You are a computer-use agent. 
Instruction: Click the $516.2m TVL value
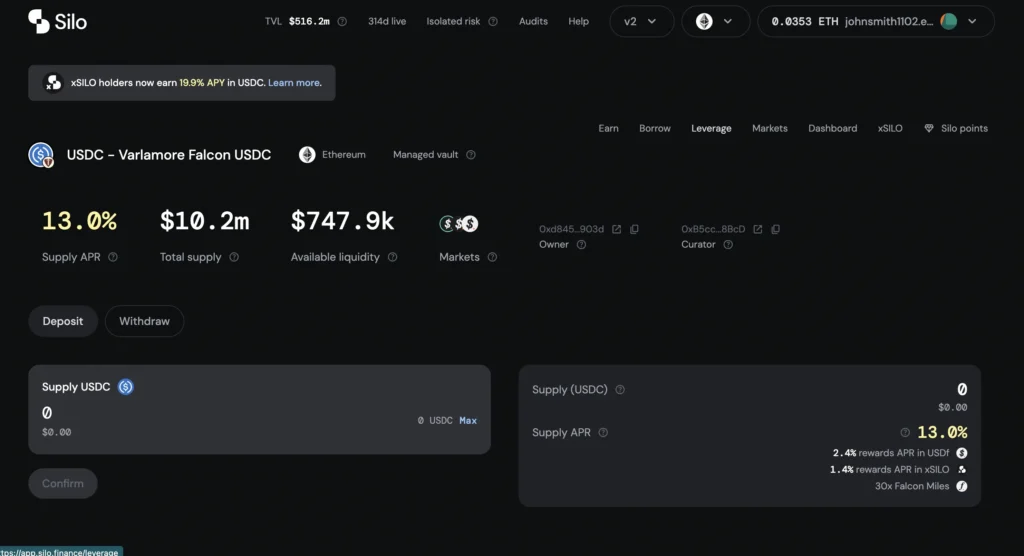pos(310,22)
